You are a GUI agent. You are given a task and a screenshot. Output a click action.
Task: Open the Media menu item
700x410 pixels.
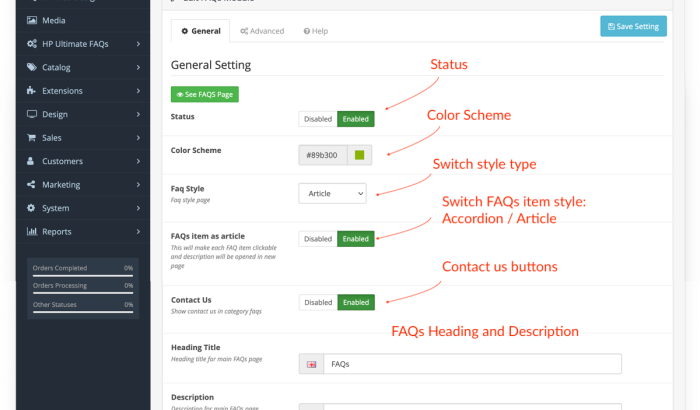tap(83, 20)
